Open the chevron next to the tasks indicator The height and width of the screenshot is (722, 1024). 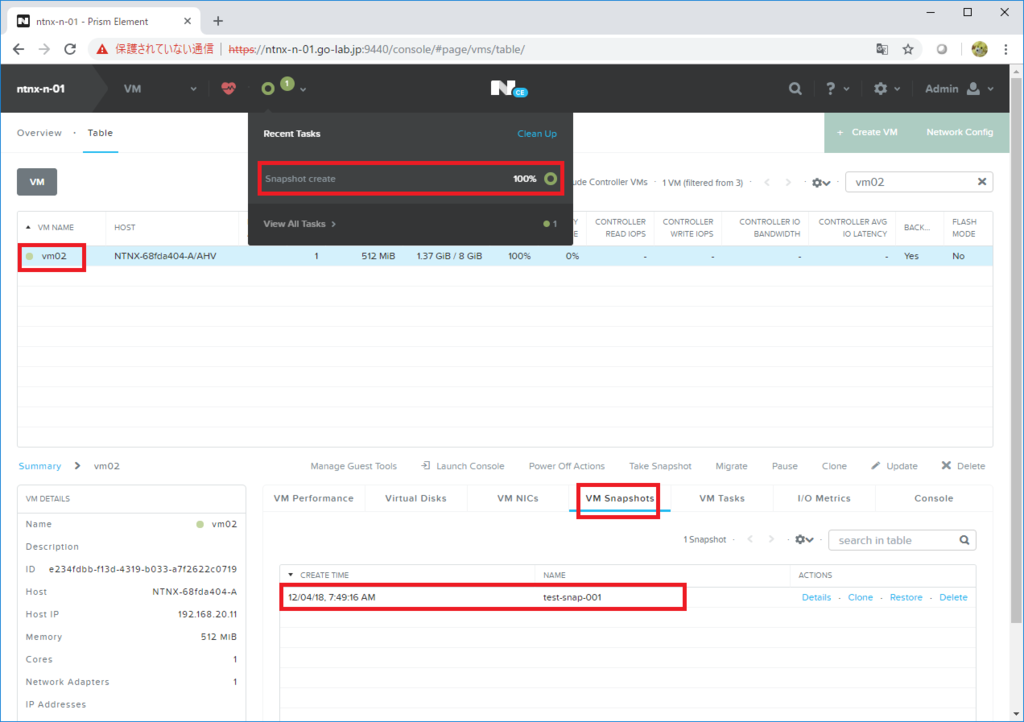pos(301,88)
